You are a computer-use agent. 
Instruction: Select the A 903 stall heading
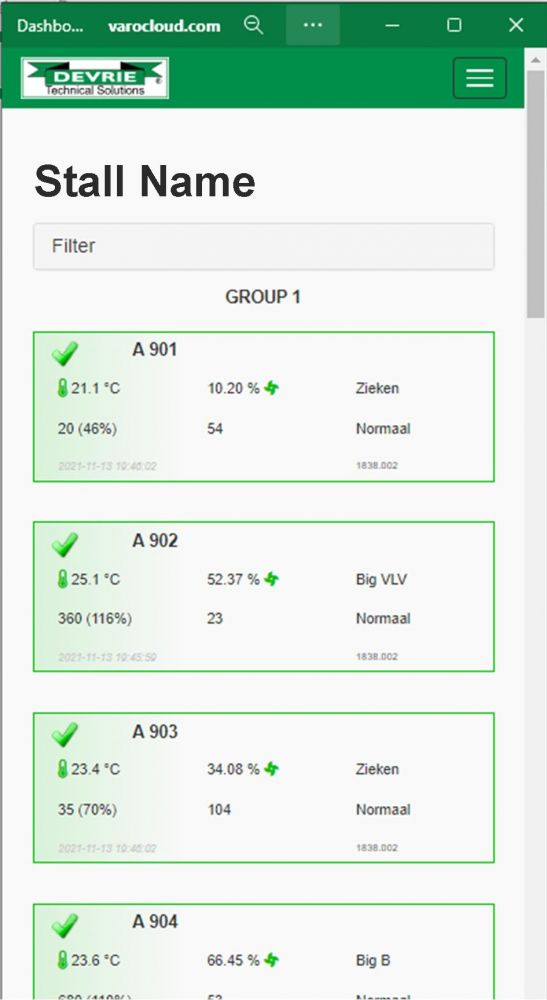pos(155,732)
